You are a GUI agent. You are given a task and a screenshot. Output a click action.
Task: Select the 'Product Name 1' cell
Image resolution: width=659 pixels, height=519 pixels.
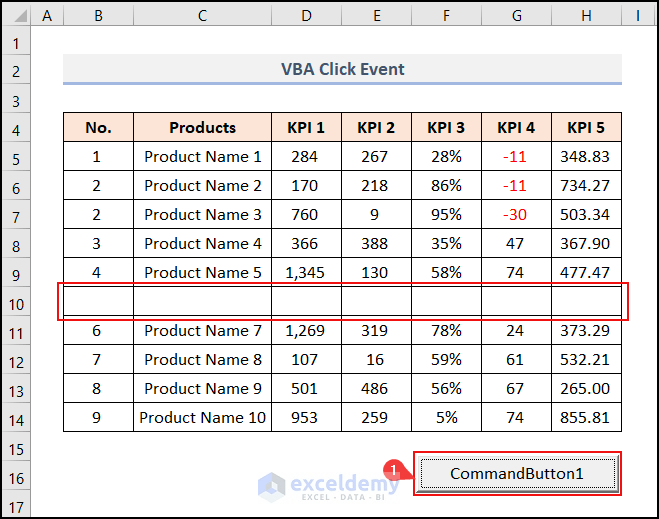[202, 156]
